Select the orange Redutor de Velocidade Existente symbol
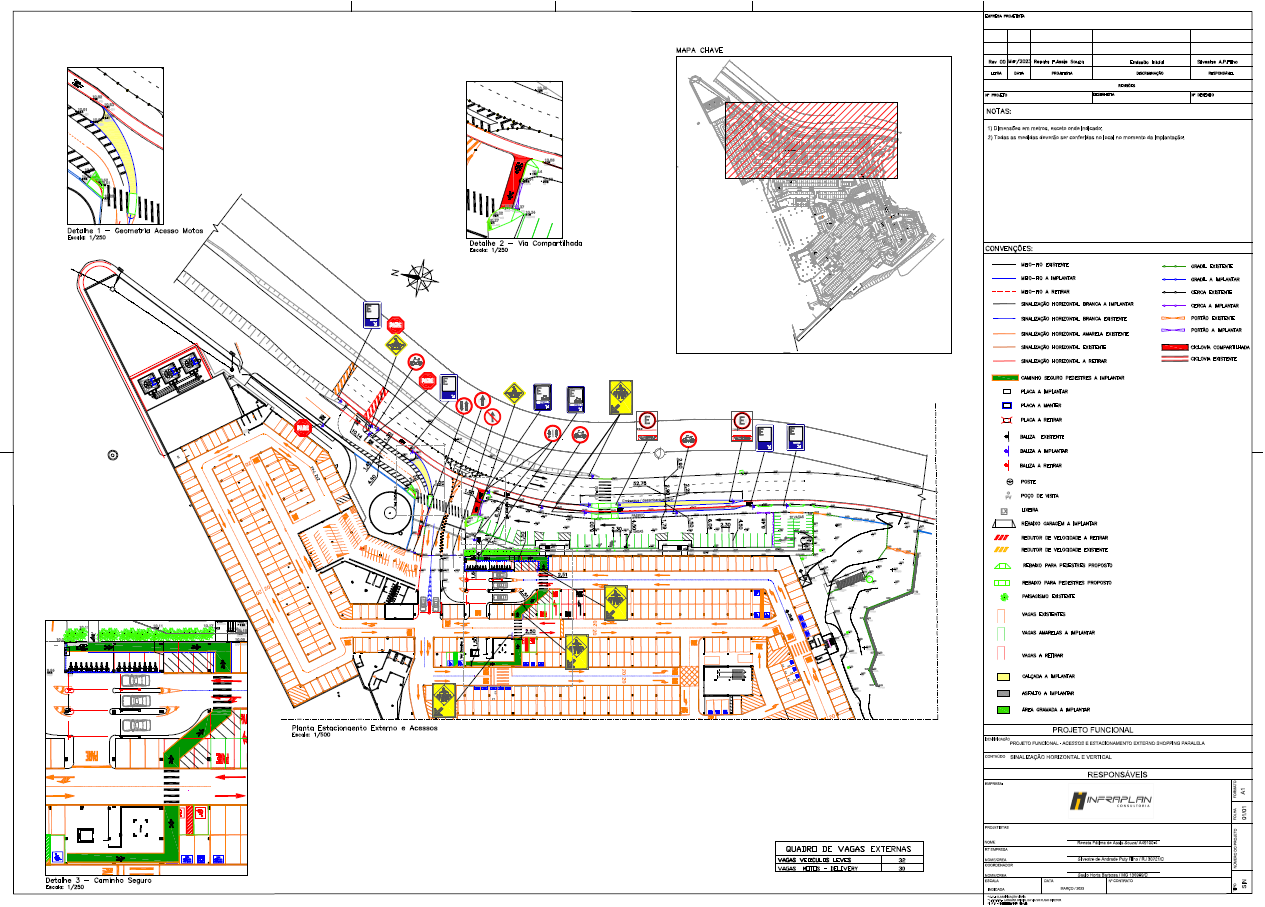This screenshot has width=1265, height=907. (x=1000, y=549)
